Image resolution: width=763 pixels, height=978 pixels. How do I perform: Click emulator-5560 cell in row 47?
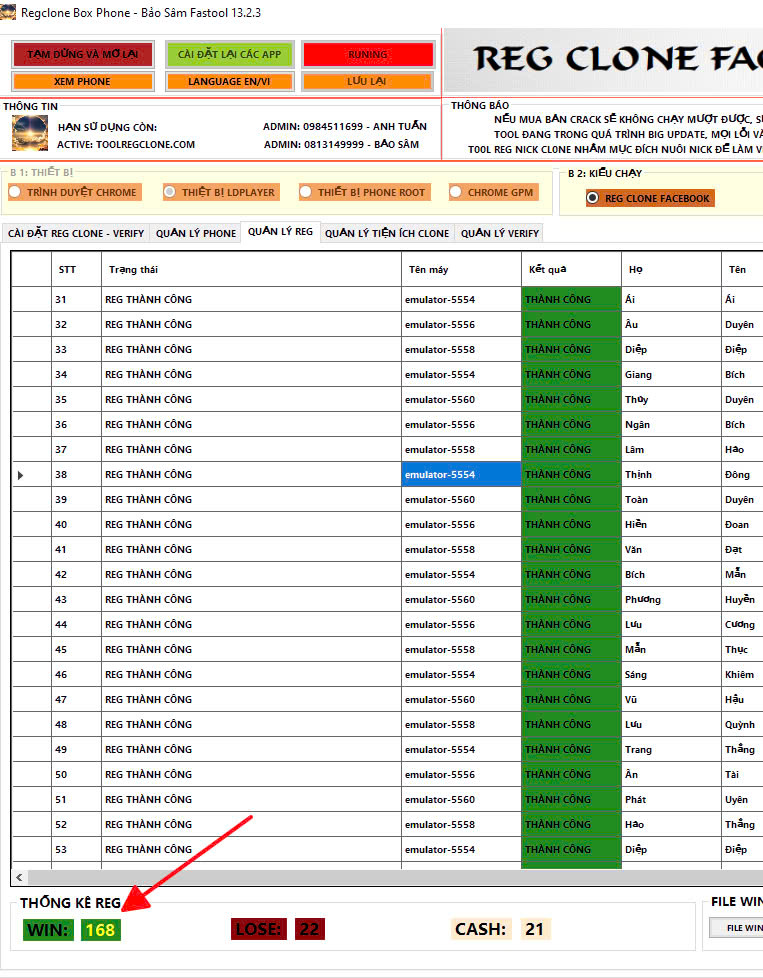tap(461, 699)
